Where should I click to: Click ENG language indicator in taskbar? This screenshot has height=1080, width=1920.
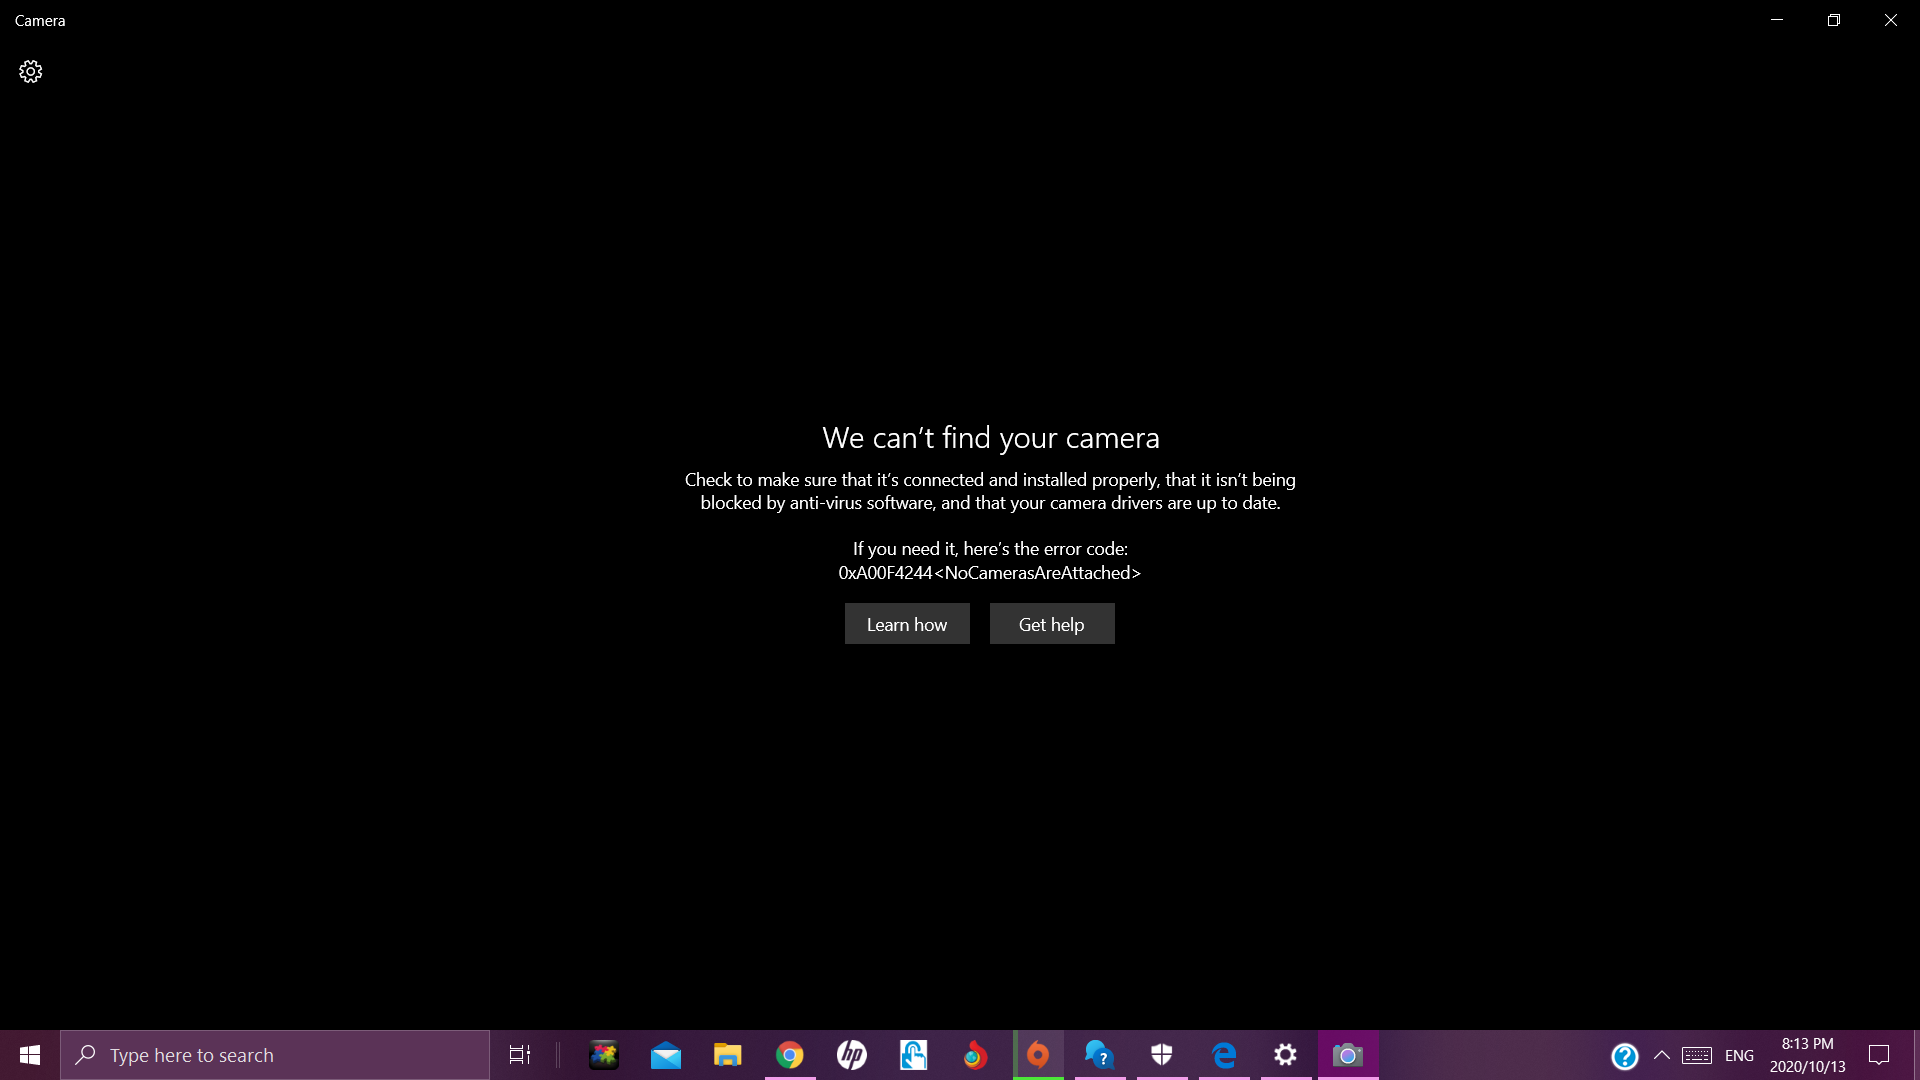(1739, 1055)
